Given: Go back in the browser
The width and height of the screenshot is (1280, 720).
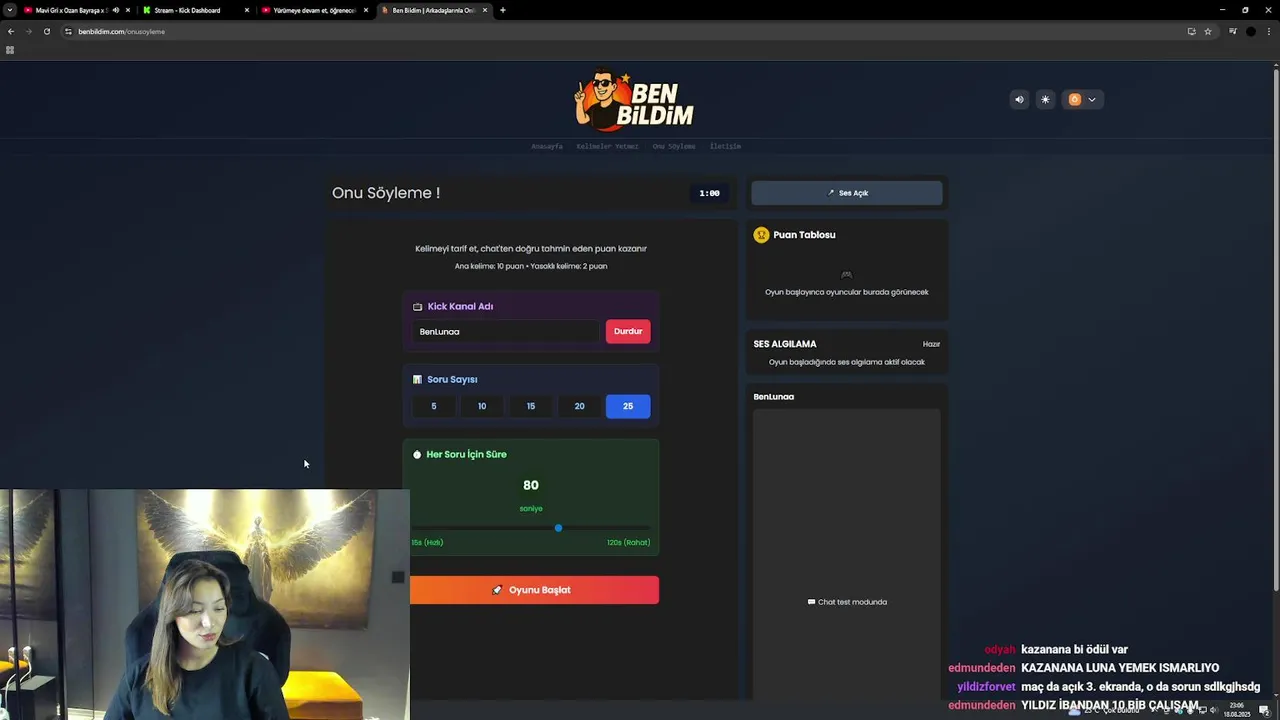Looking at the screenshot, I should tap(11, 31).
